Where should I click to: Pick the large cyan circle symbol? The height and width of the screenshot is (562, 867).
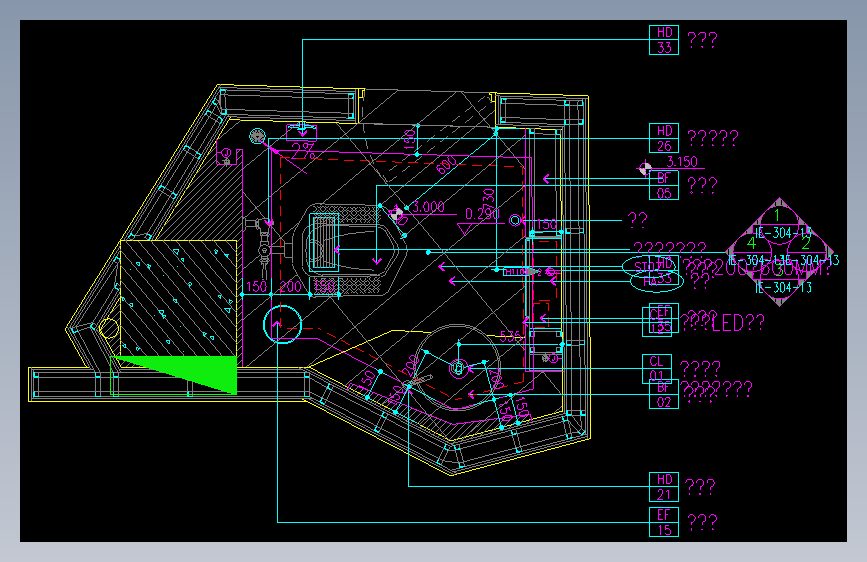click(283, 324)
